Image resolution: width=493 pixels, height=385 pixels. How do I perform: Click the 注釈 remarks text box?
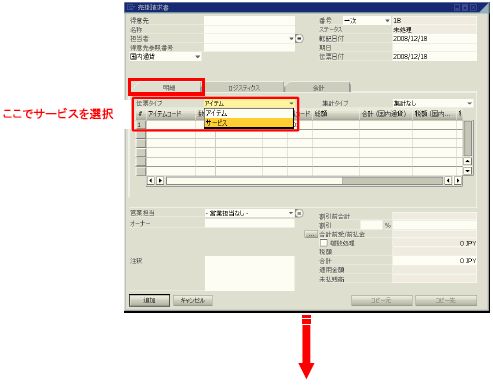(x=249, y=273)
